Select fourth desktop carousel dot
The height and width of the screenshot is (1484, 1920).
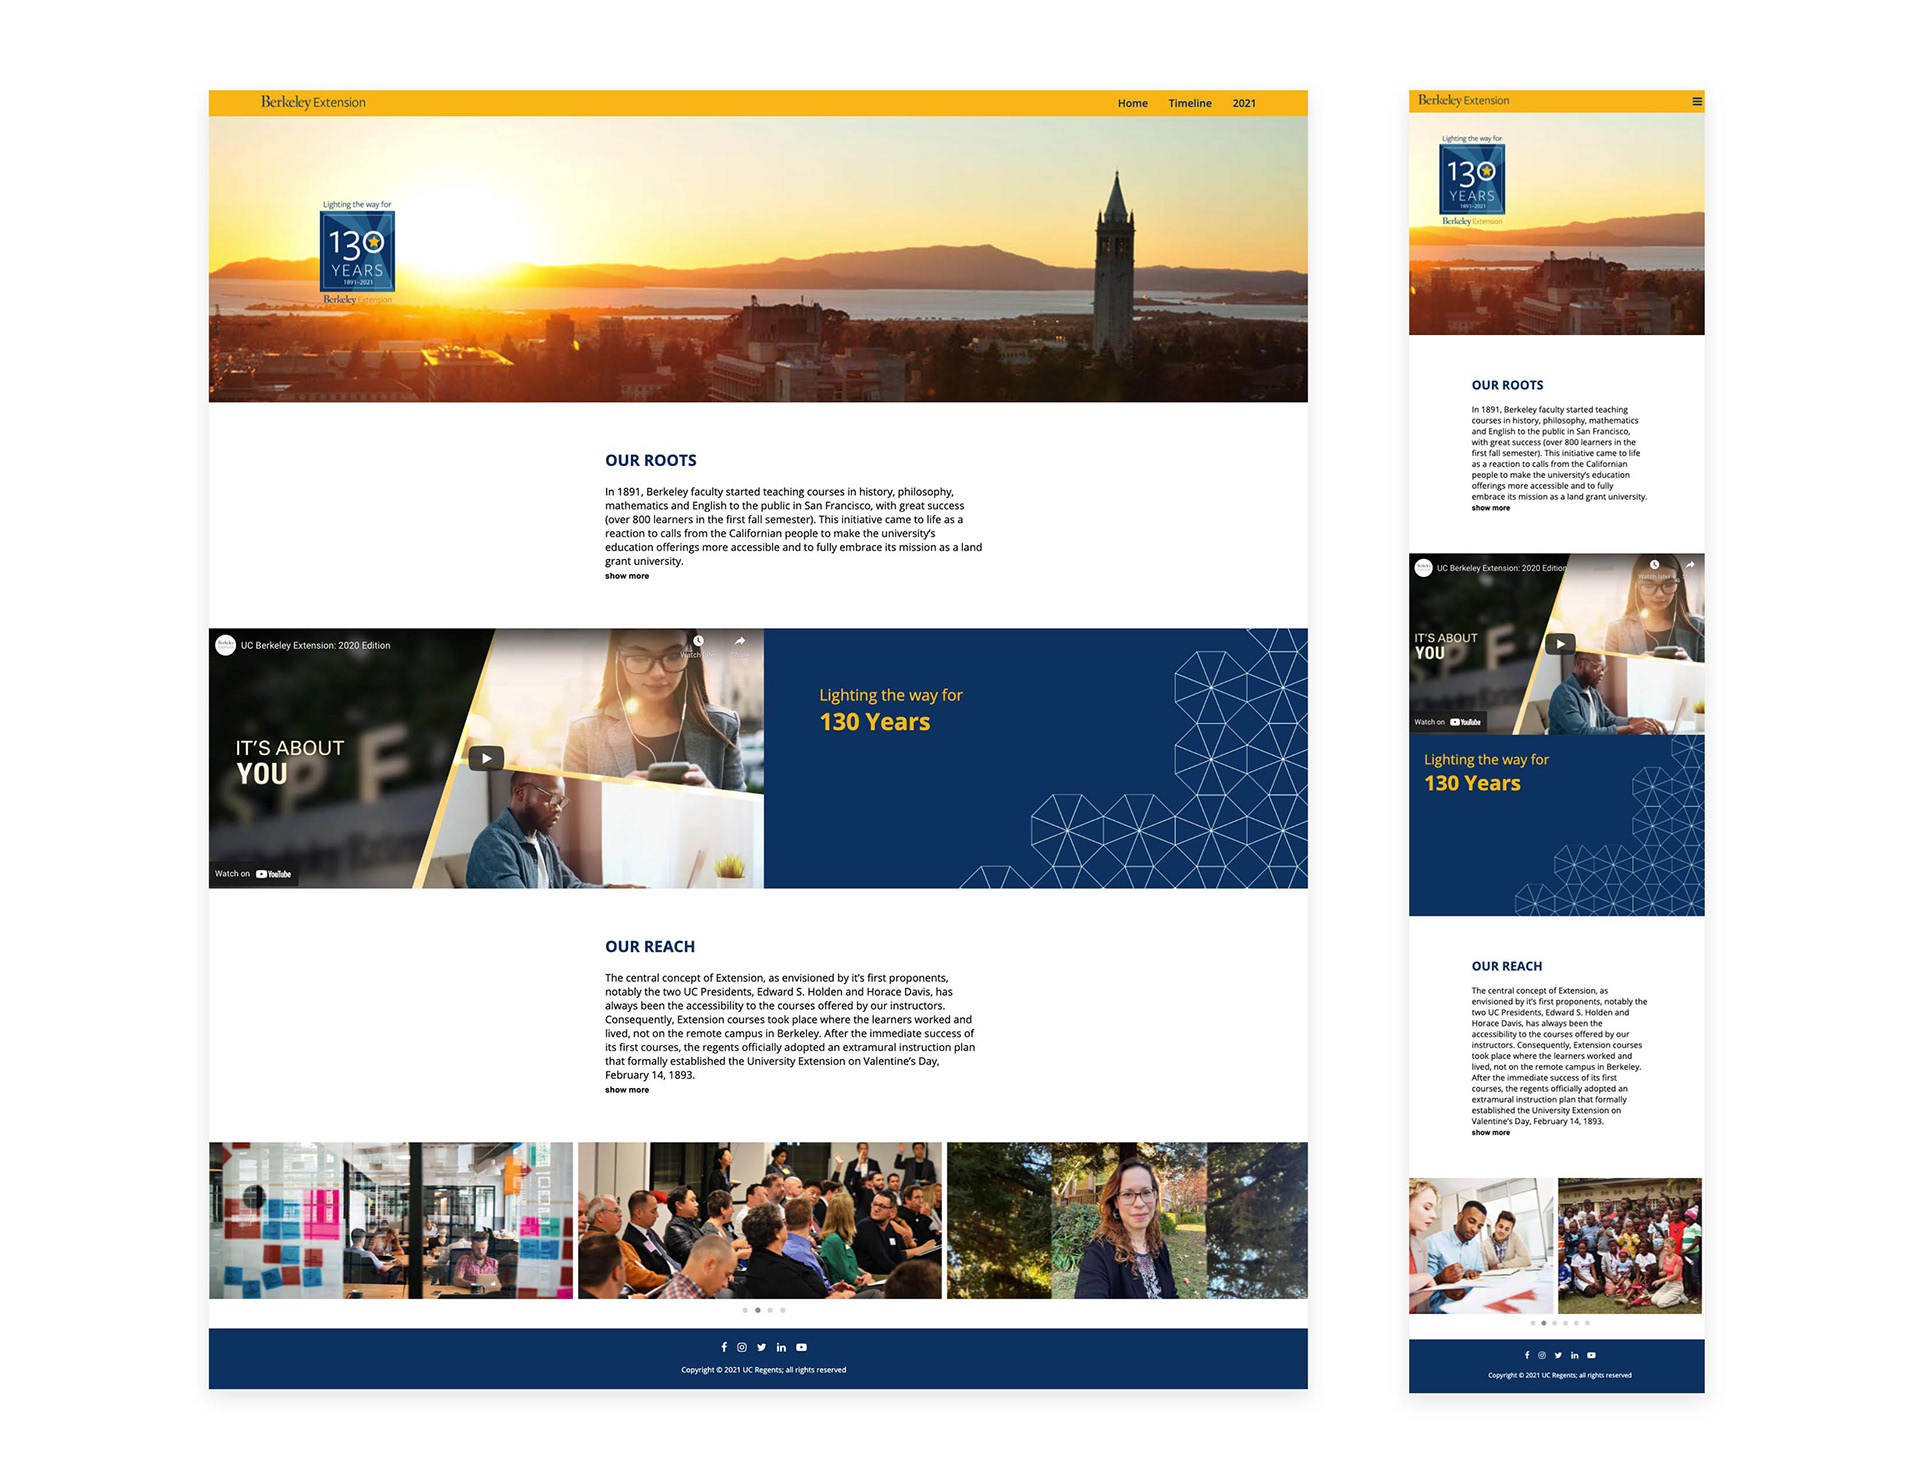point(783,1310)
